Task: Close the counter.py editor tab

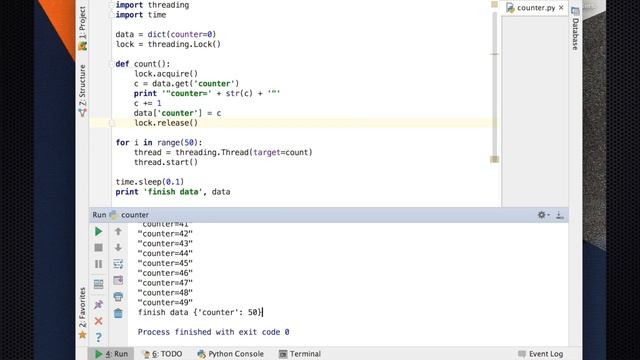Action: pos(561,8)
